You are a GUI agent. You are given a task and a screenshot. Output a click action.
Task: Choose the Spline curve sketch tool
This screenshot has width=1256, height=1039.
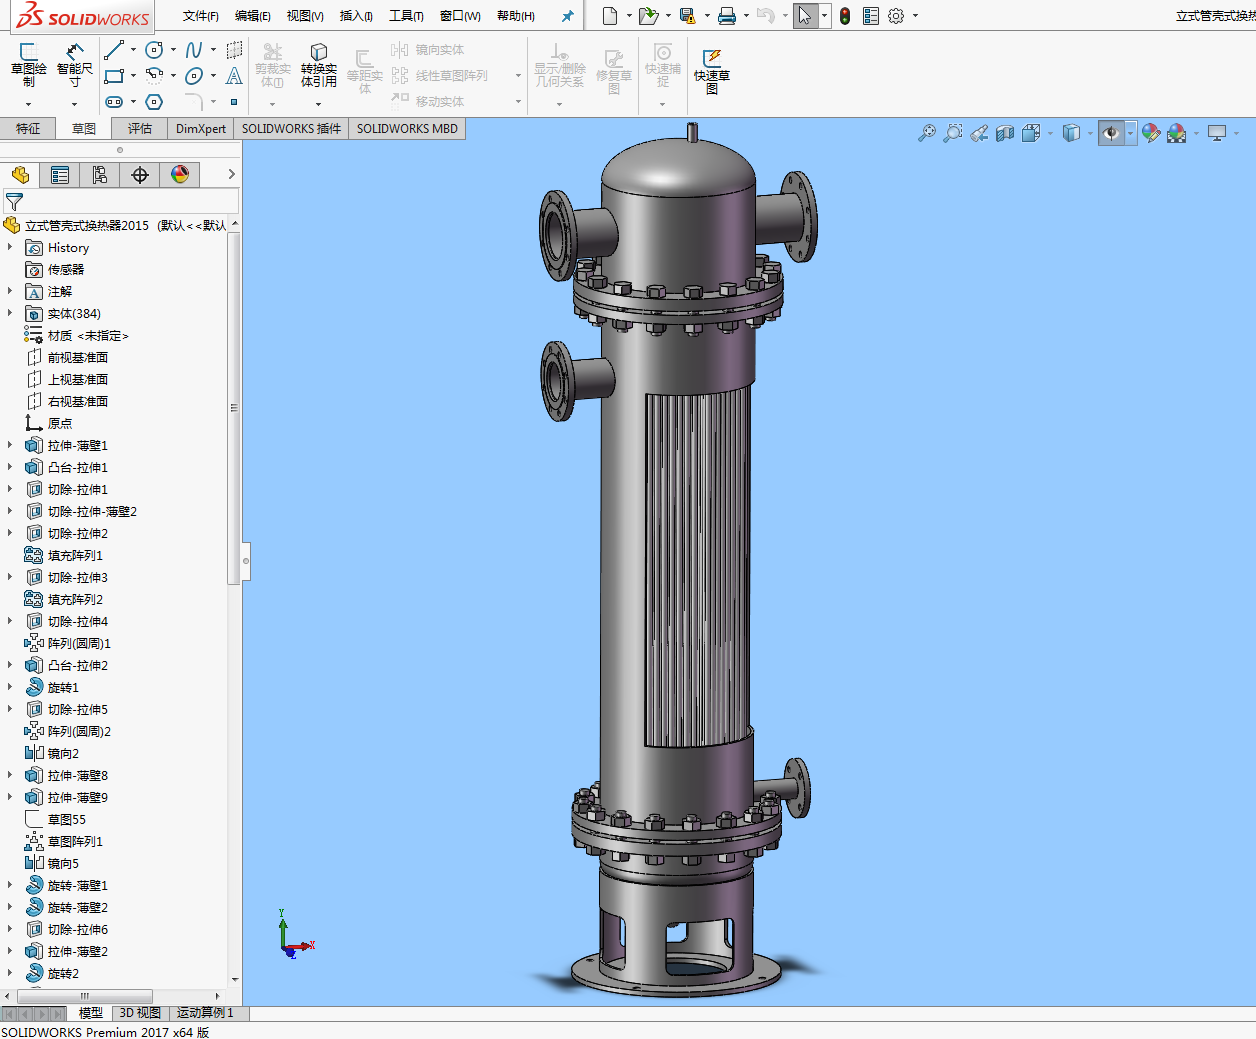(x=194, y=50)
